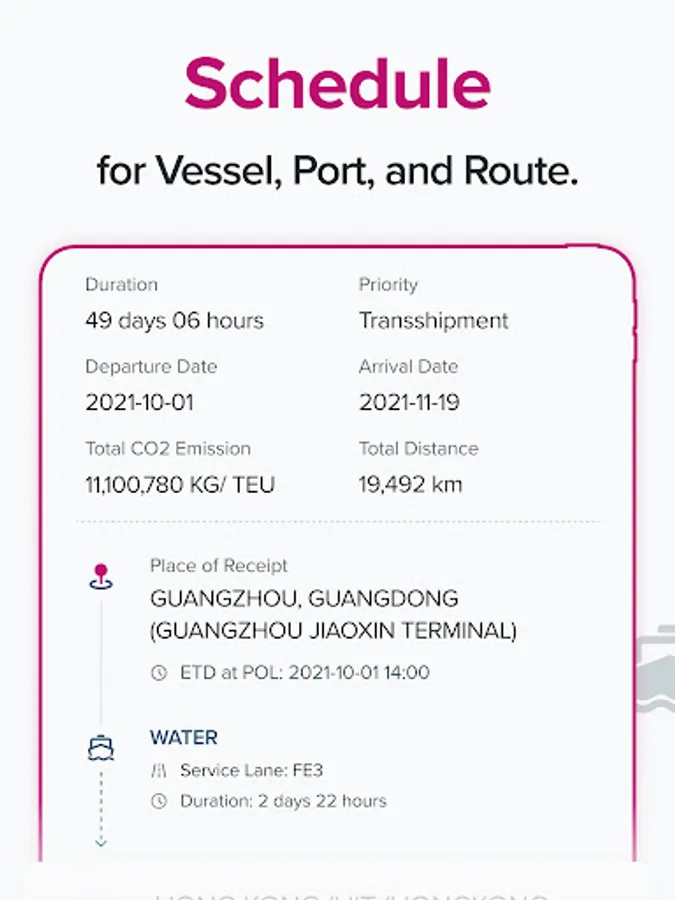
Task: Select arrival date 2021-11-19
Action: click(x=410, y=403)
